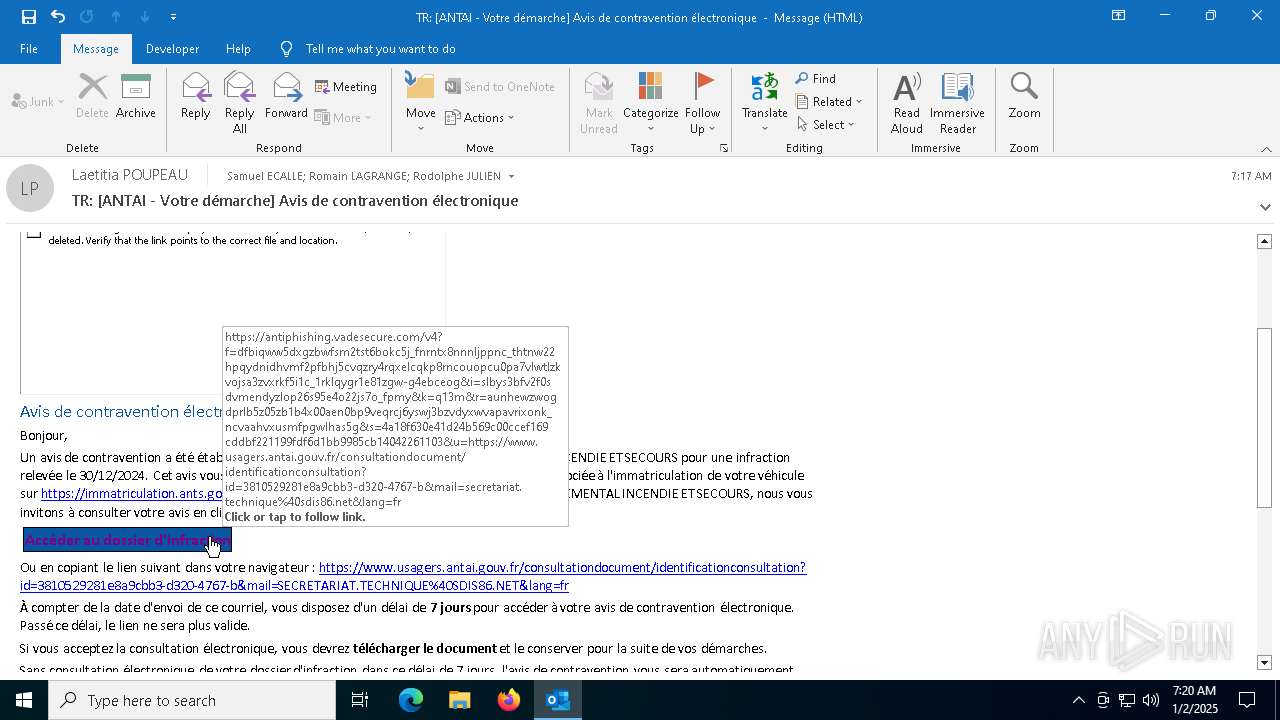Create a Meeting reply
The width and height of the screenshot is (1280, 720).
click(346, 87)
